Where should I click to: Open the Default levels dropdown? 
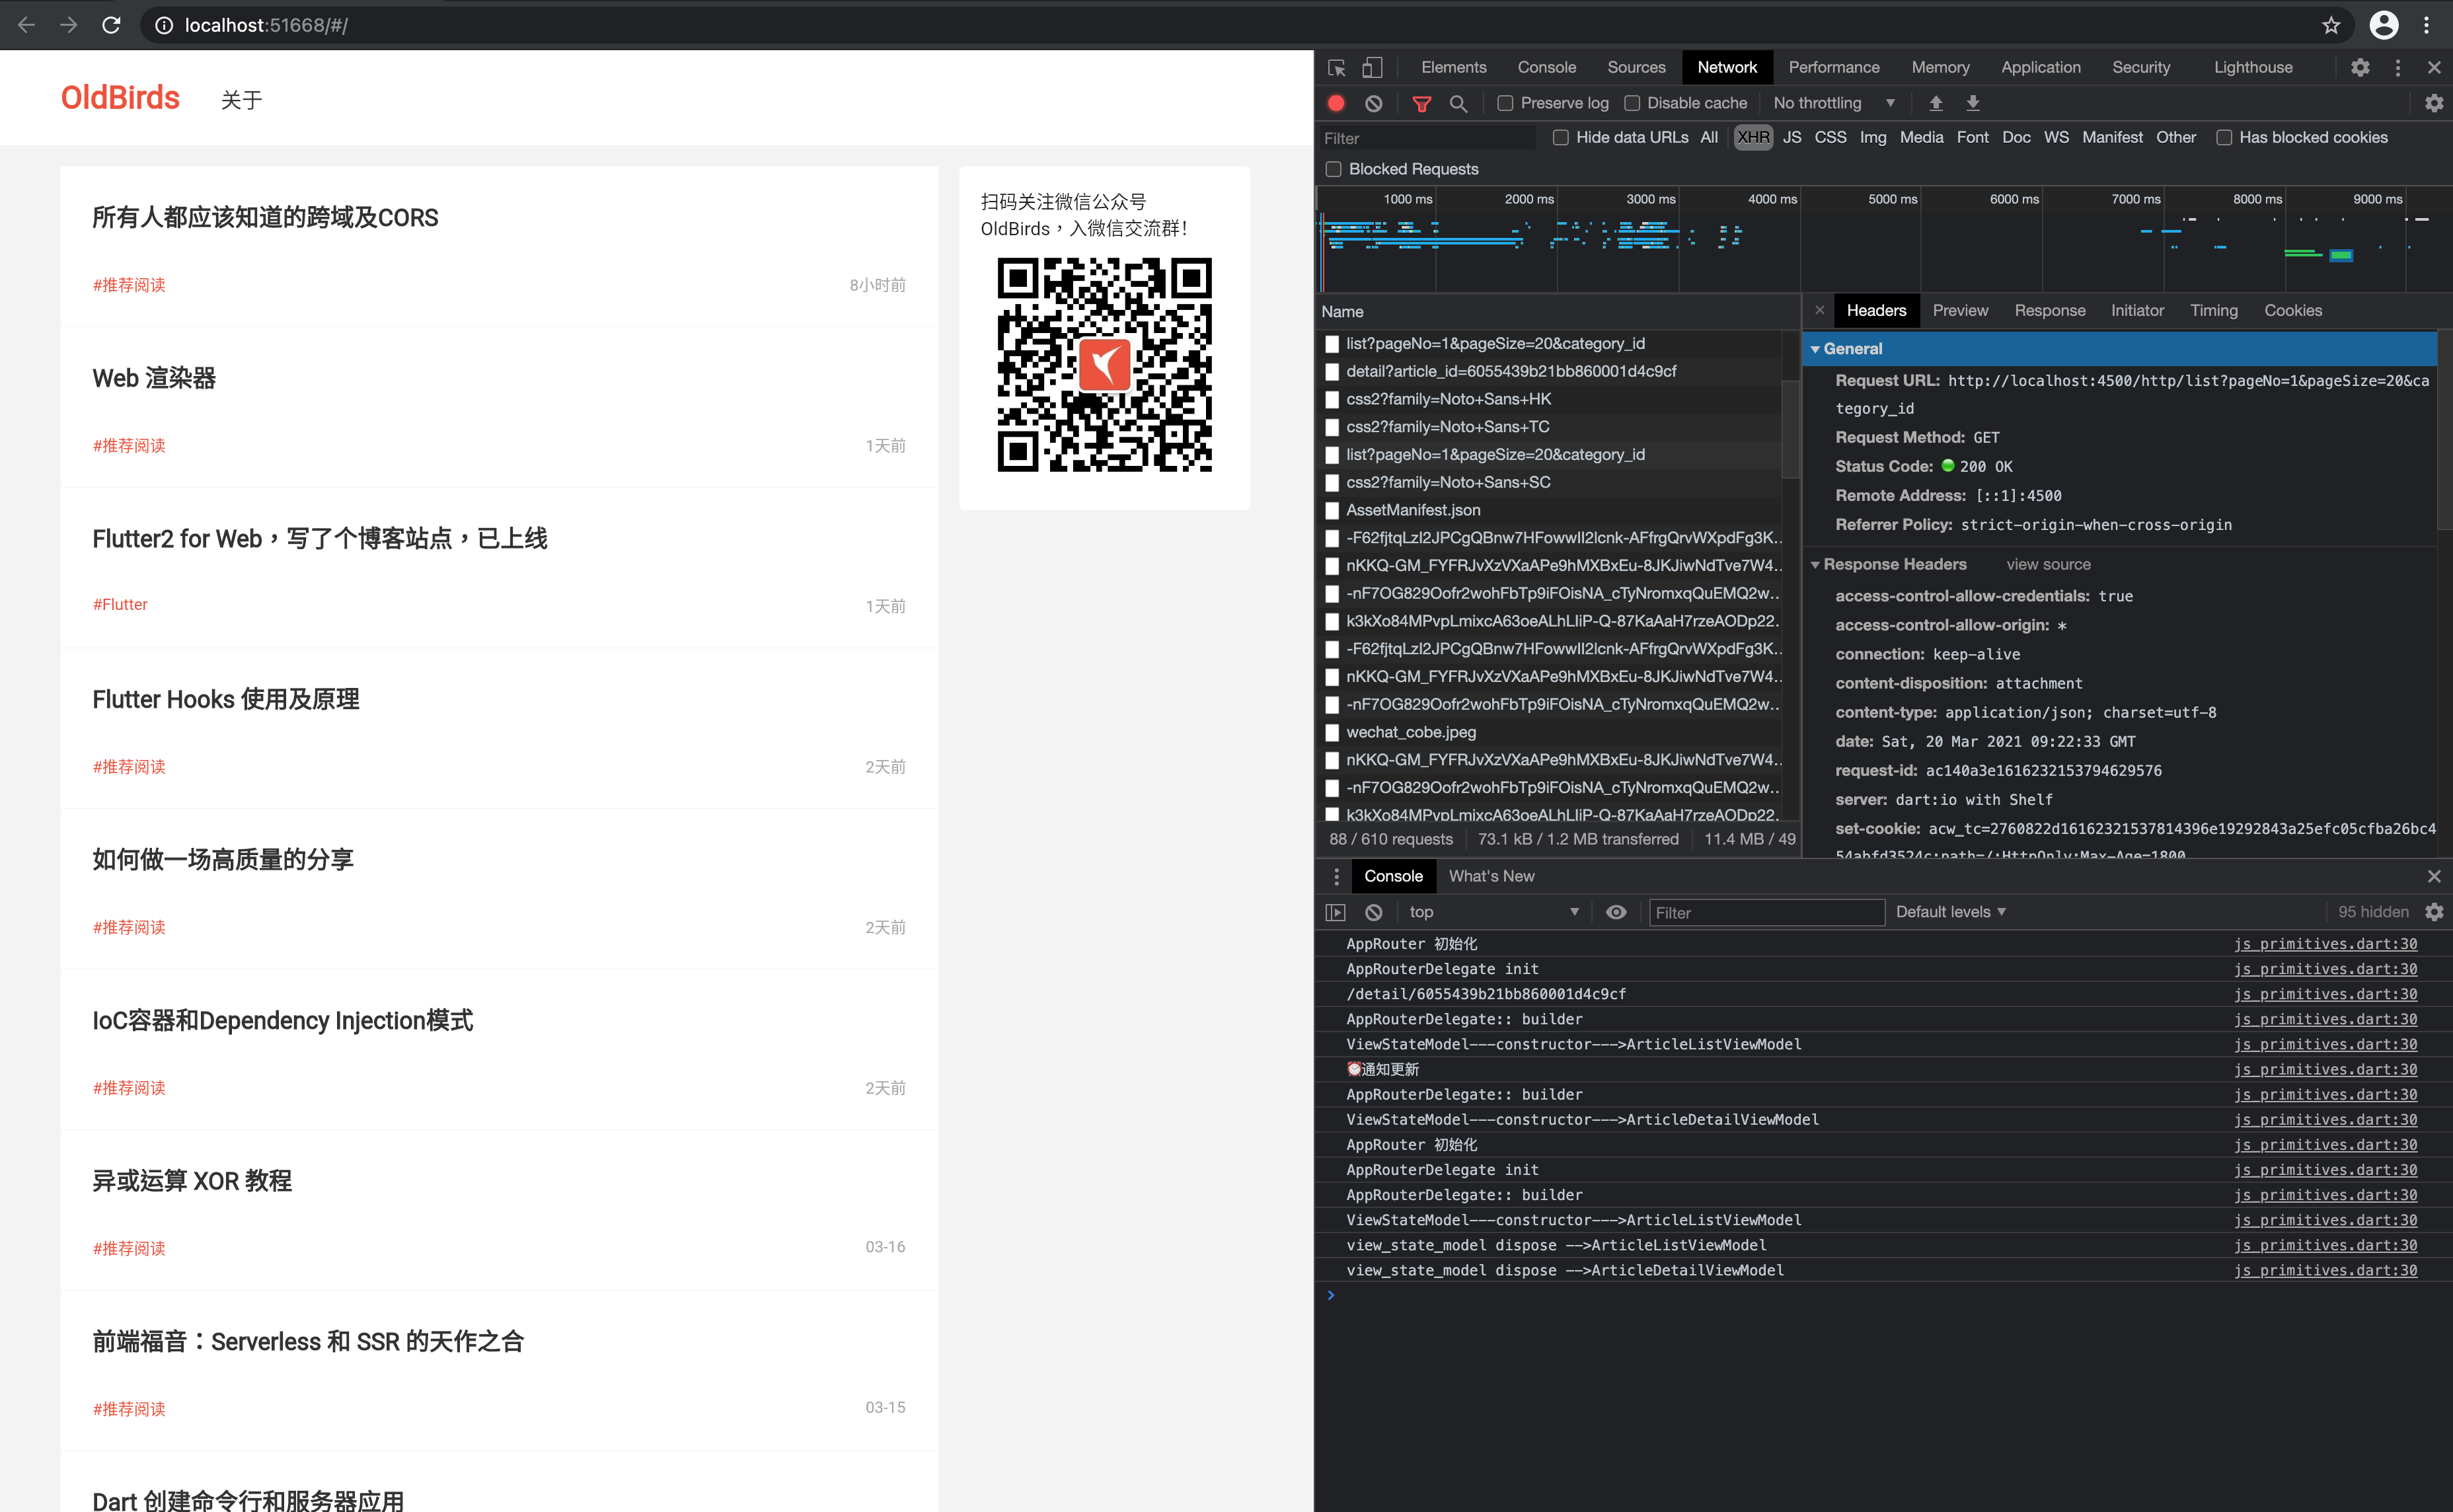point(1951,912)
